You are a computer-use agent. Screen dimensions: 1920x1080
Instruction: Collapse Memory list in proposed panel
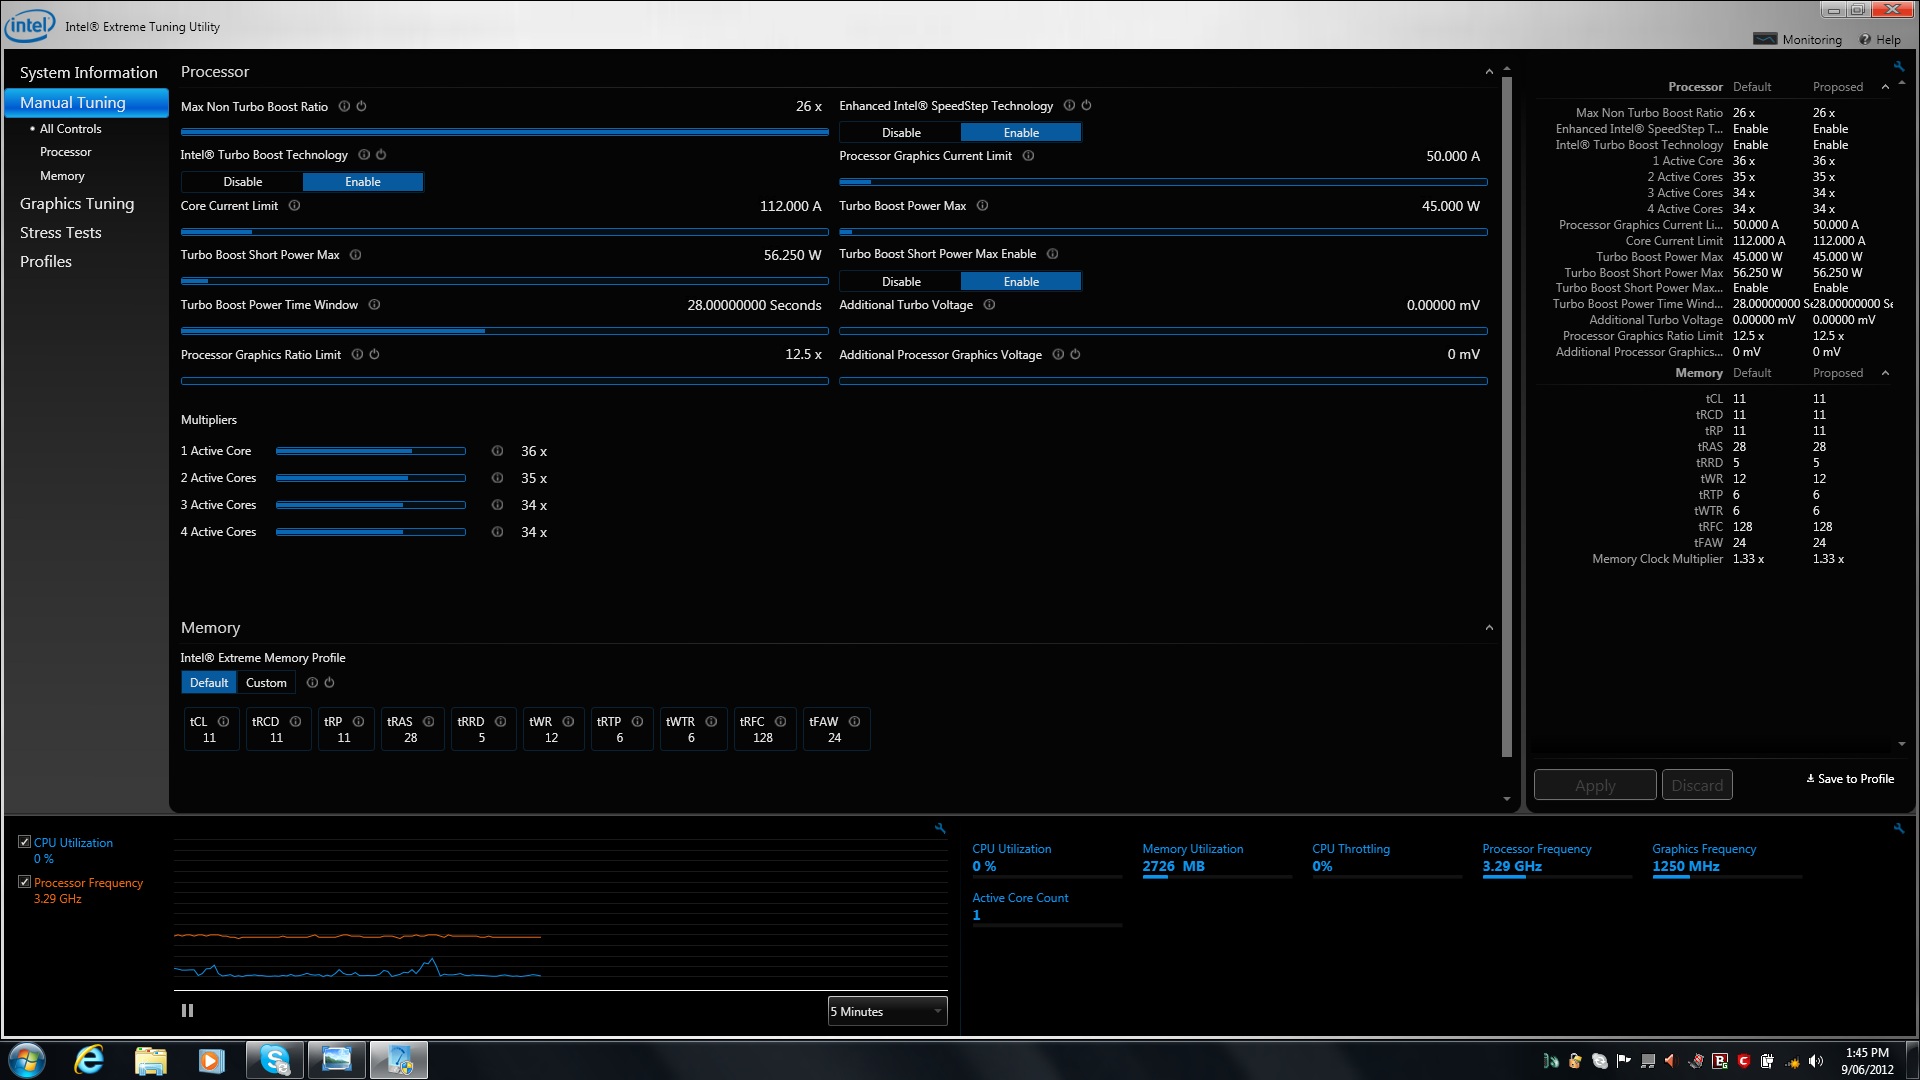pos(1885,373)
